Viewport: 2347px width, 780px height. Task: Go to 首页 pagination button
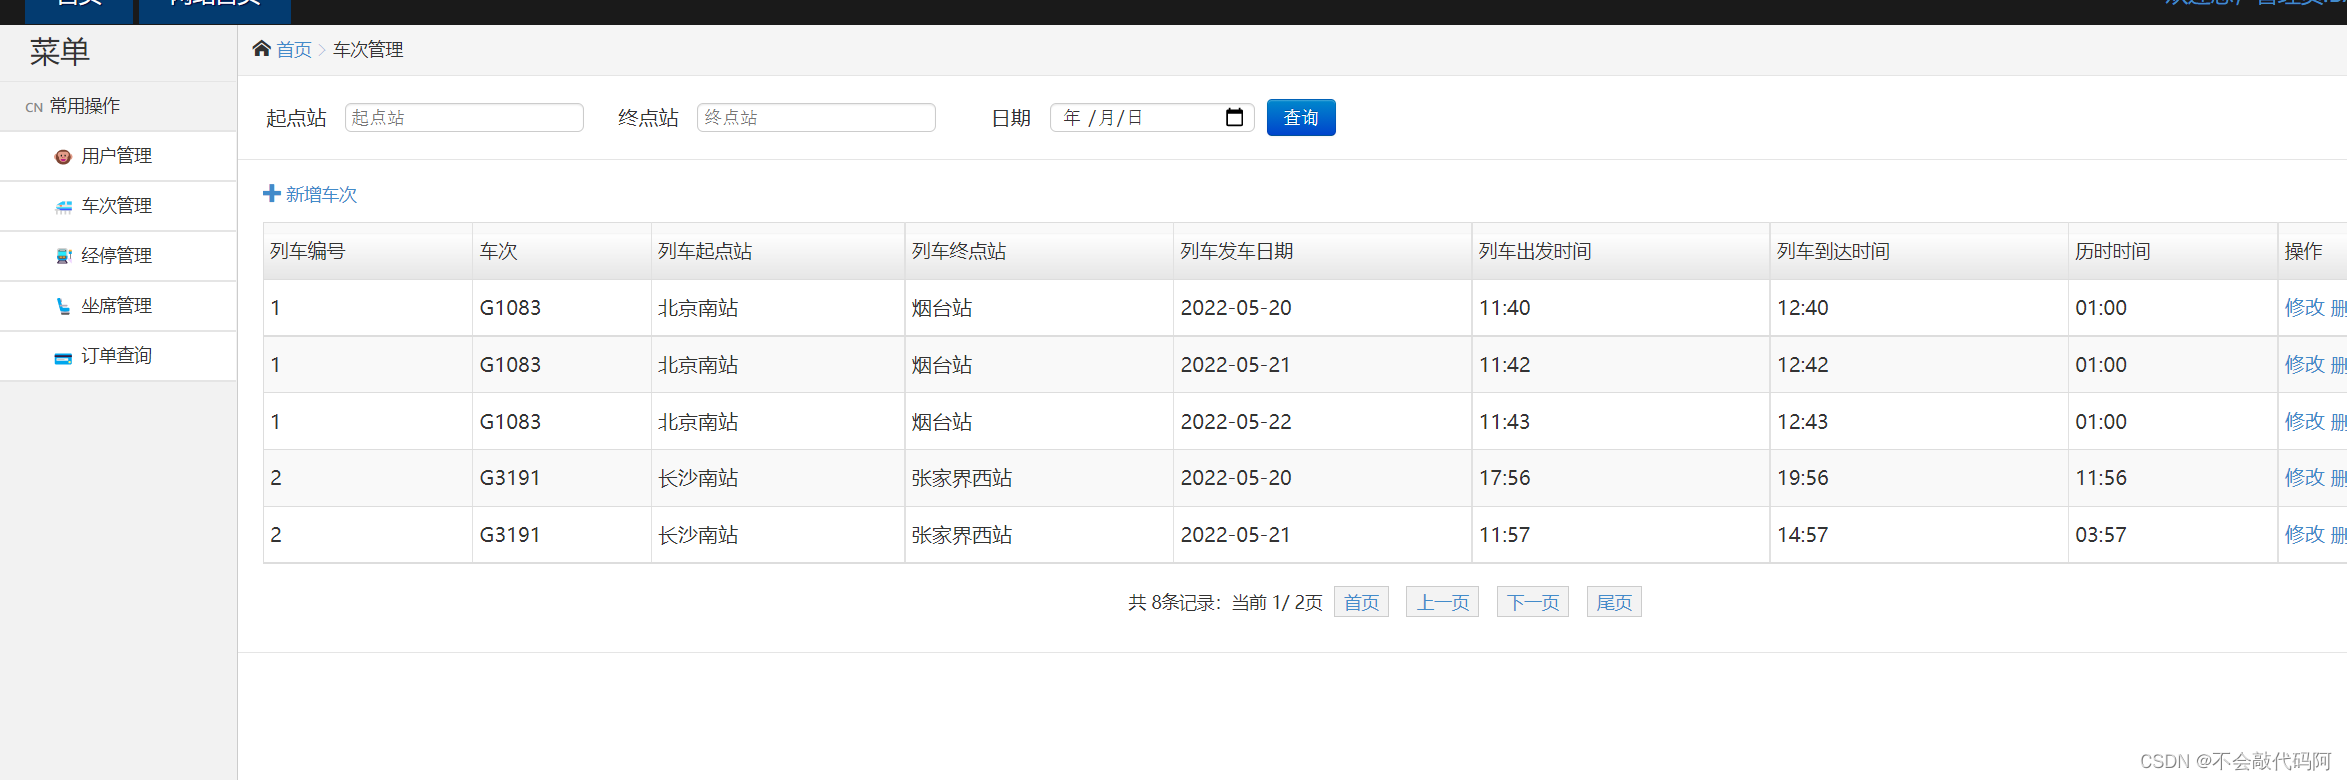click(1361, 602)
